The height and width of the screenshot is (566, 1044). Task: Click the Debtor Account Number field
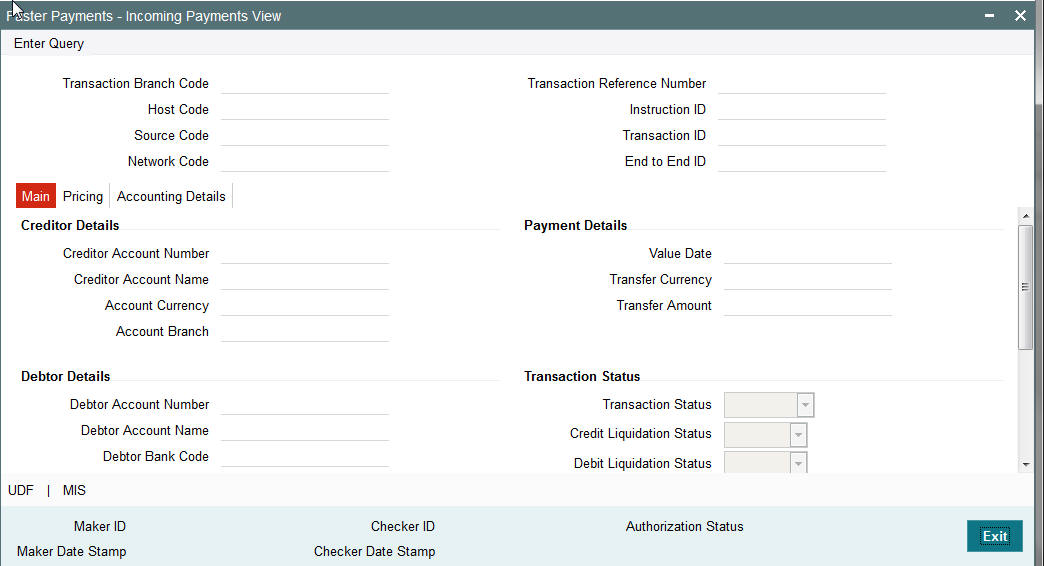tap(304, 405)
